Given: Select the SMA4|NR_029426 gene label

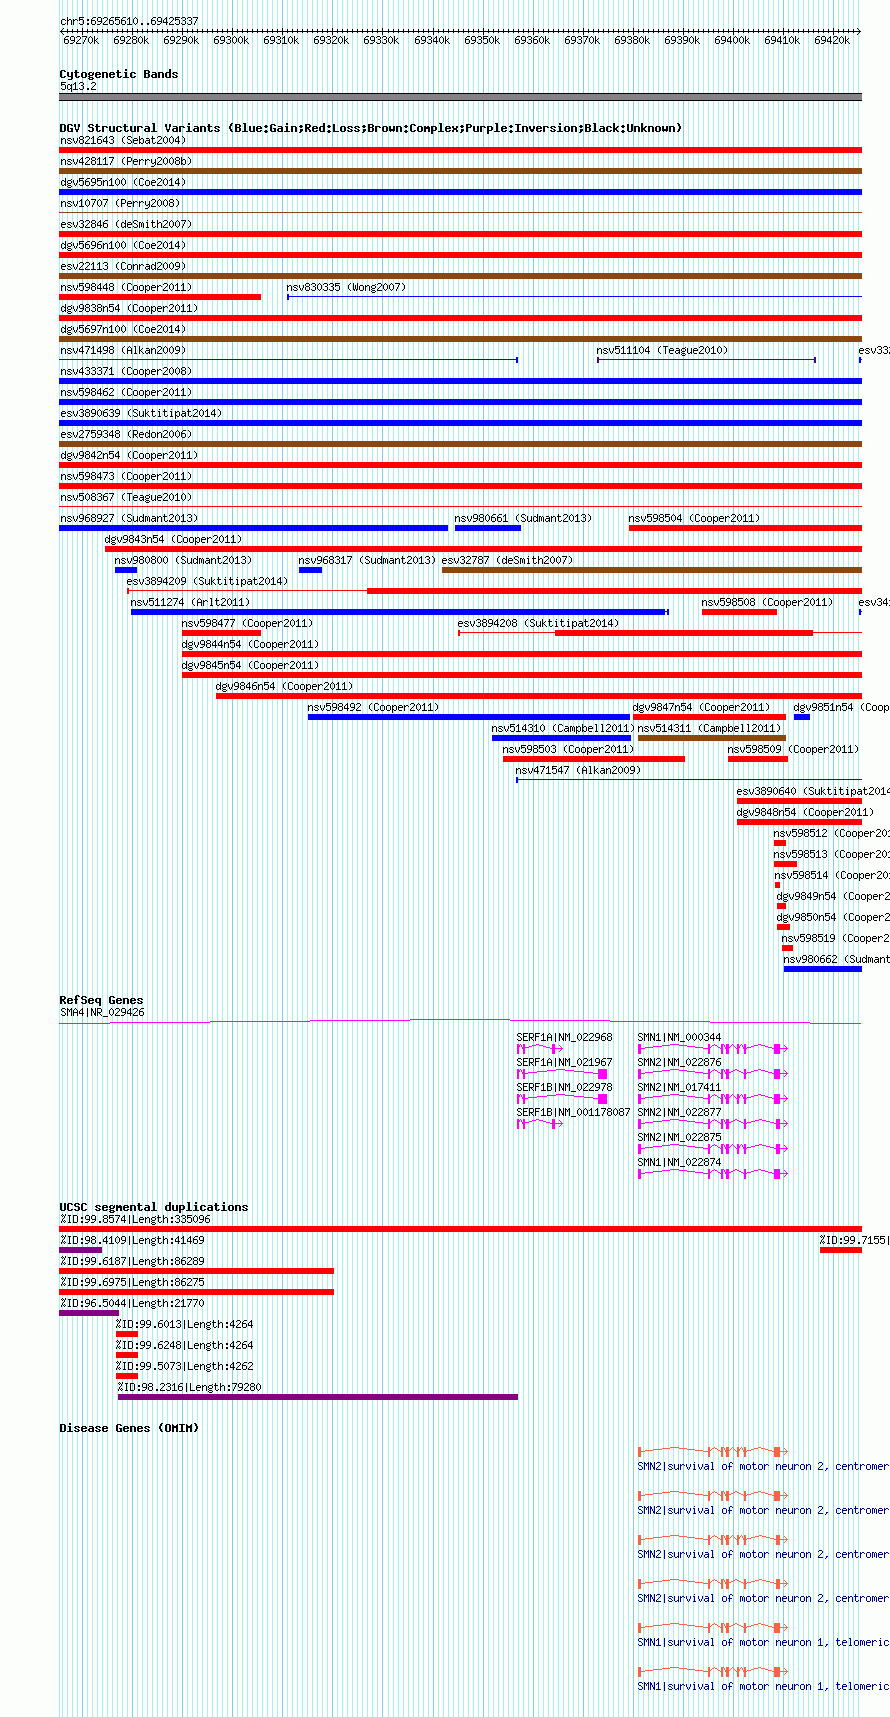Looking at the screenshot, I should point(102,1012).
